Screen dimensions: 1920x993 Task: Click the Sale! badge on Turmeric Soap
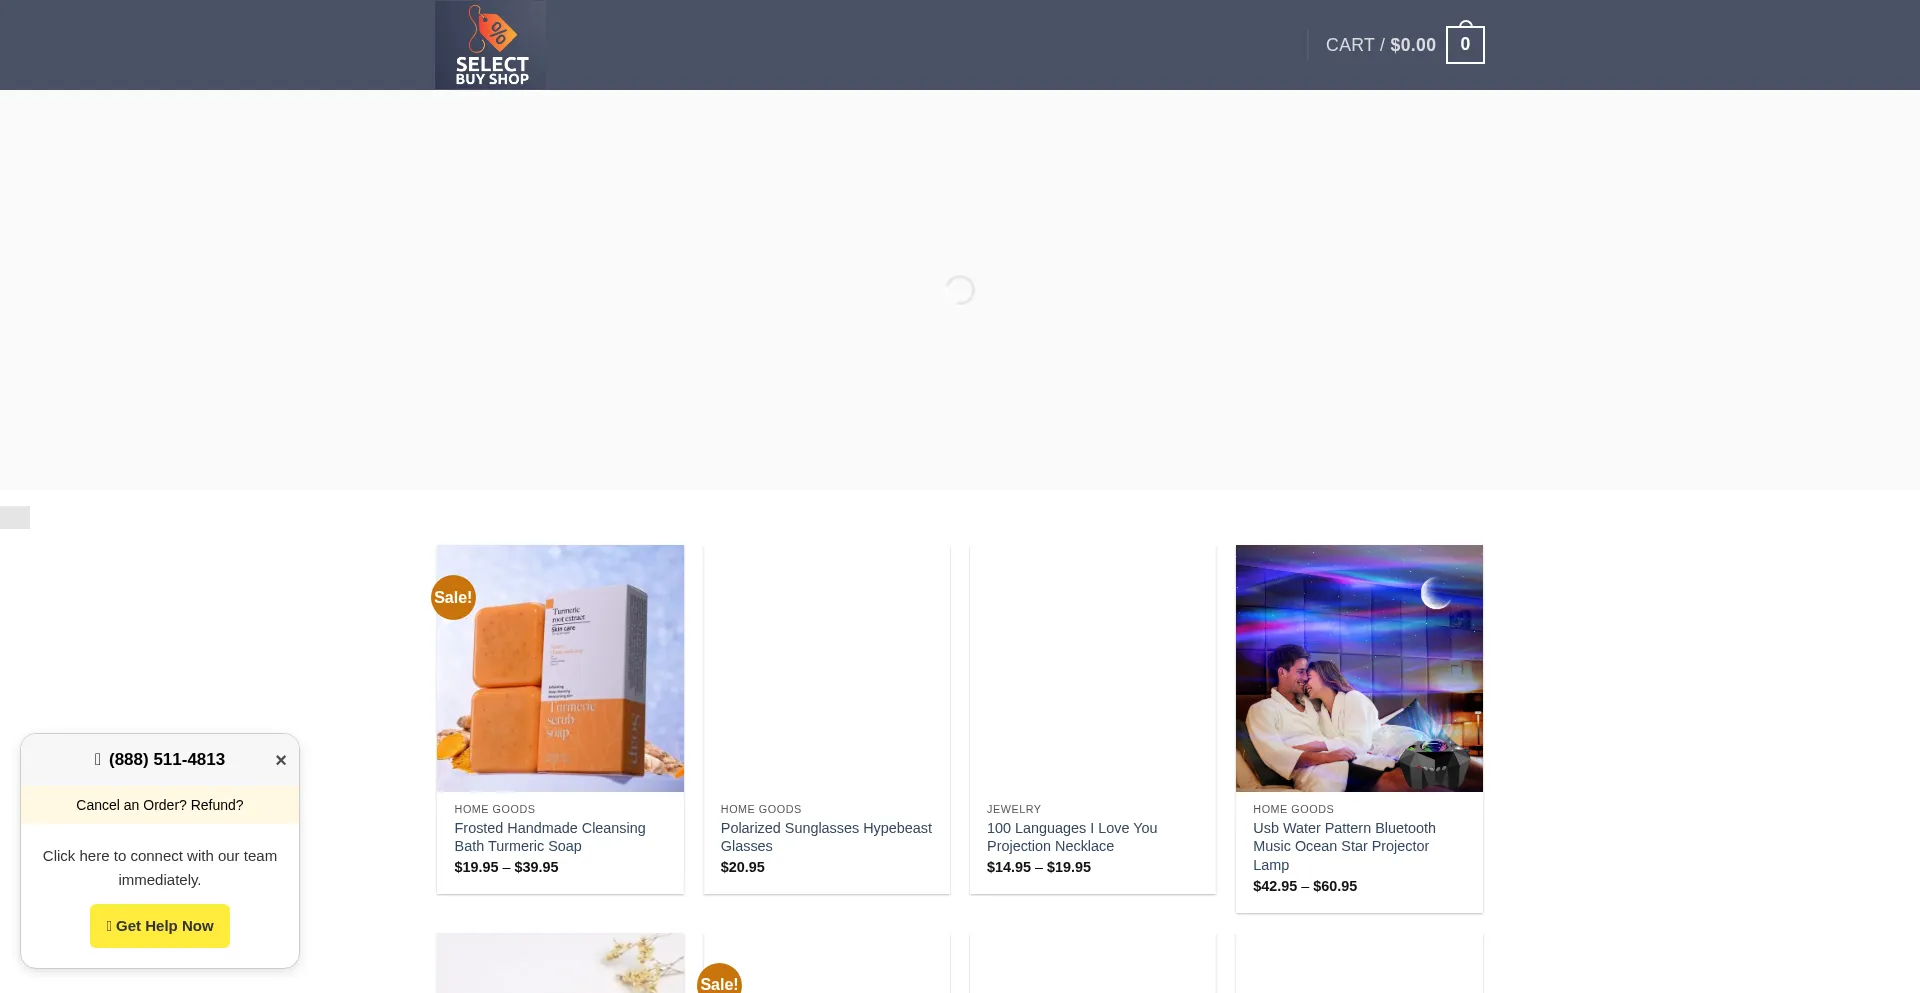click(x=453, y=597)
